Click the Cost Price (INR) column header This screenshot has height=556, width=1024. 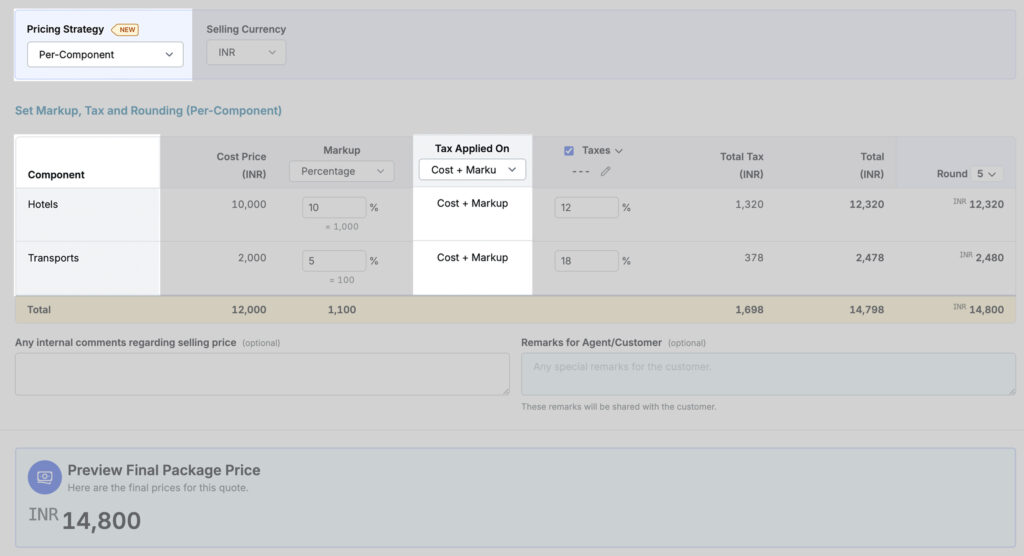242,165
